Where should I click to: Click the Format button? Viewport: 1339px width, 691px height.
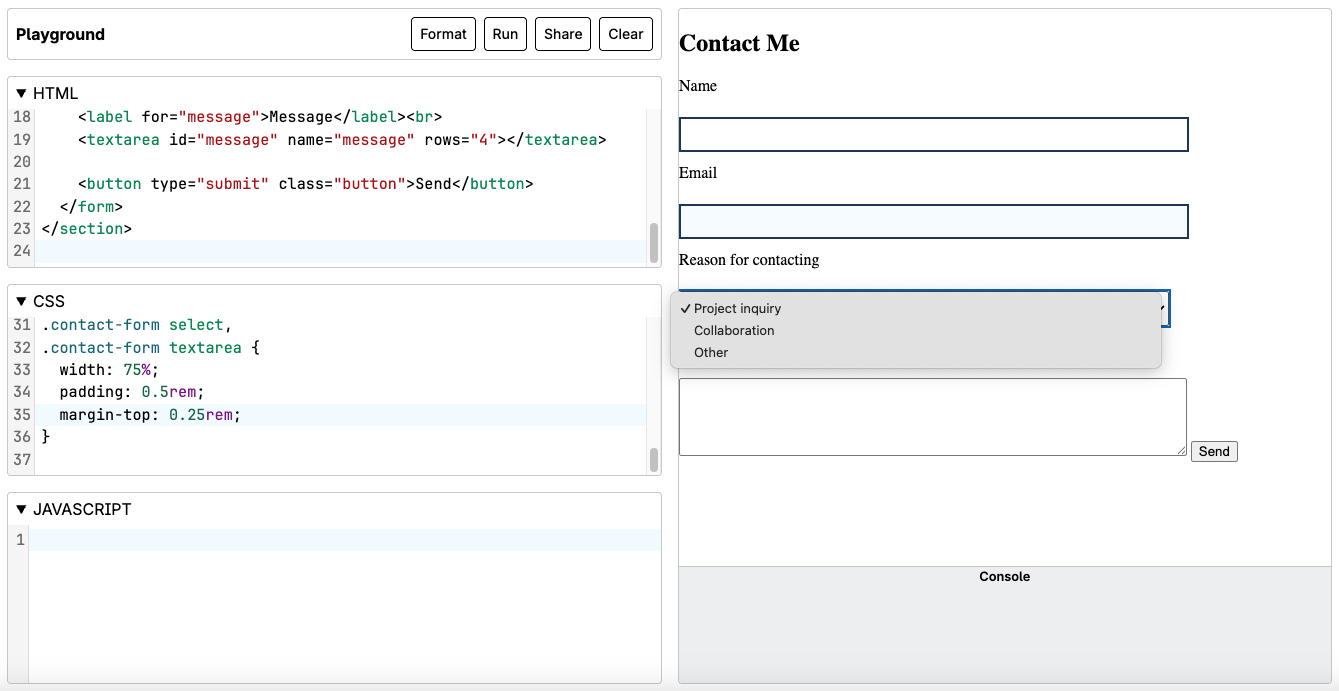443,34
